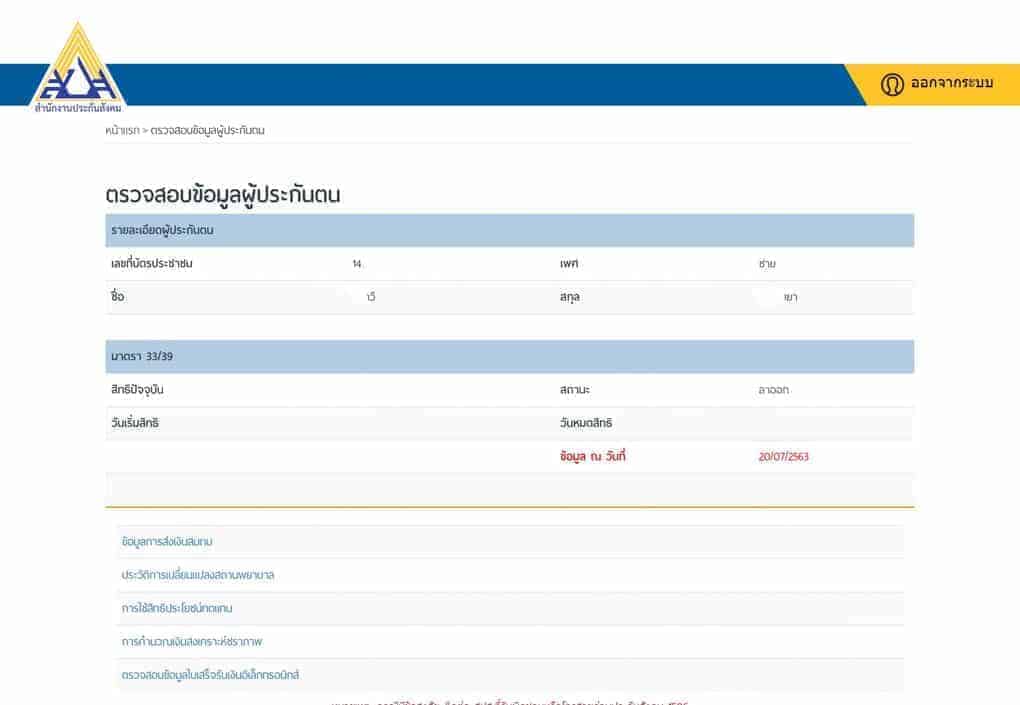
Task: Open ข้อมูลการส่งเงินสมทบ section
Action: (166, 541)
